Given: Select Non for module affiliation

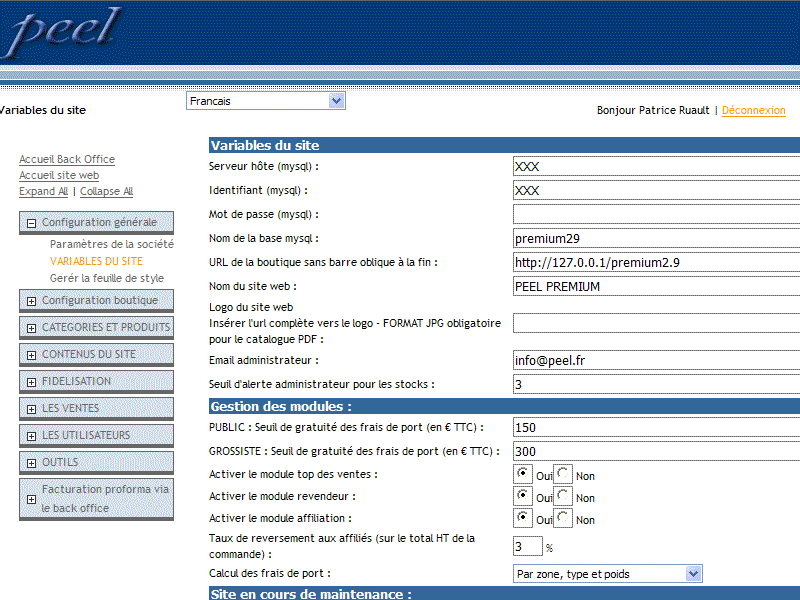Looking at the screenshot, I should point(563,518).
